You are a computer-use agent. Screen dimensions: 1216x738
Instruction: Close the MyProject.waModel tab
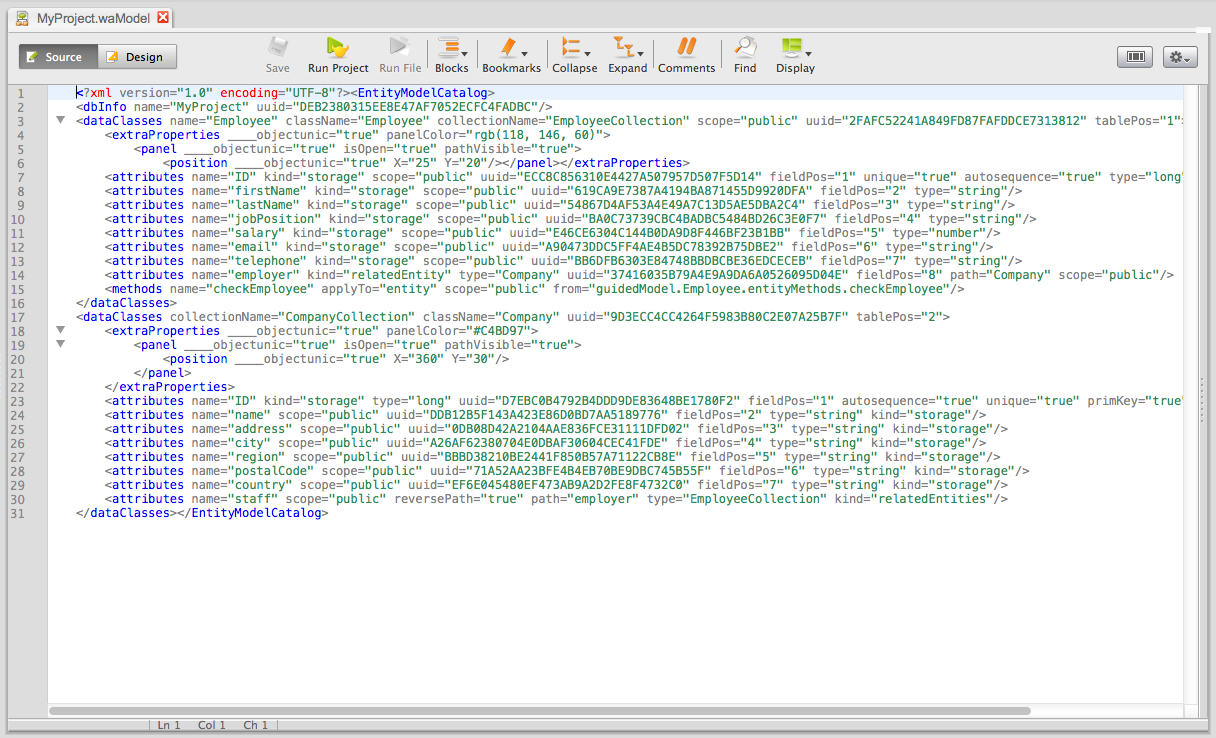(163, 18)
